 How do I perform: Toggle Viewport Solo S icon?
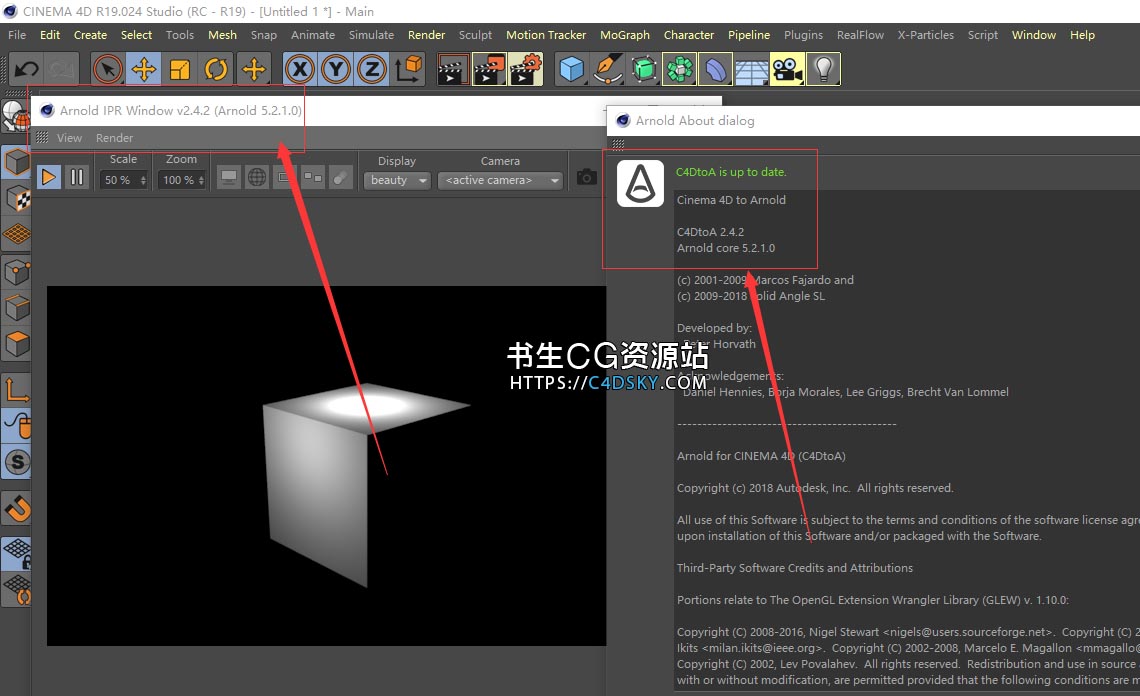point(16,461)
